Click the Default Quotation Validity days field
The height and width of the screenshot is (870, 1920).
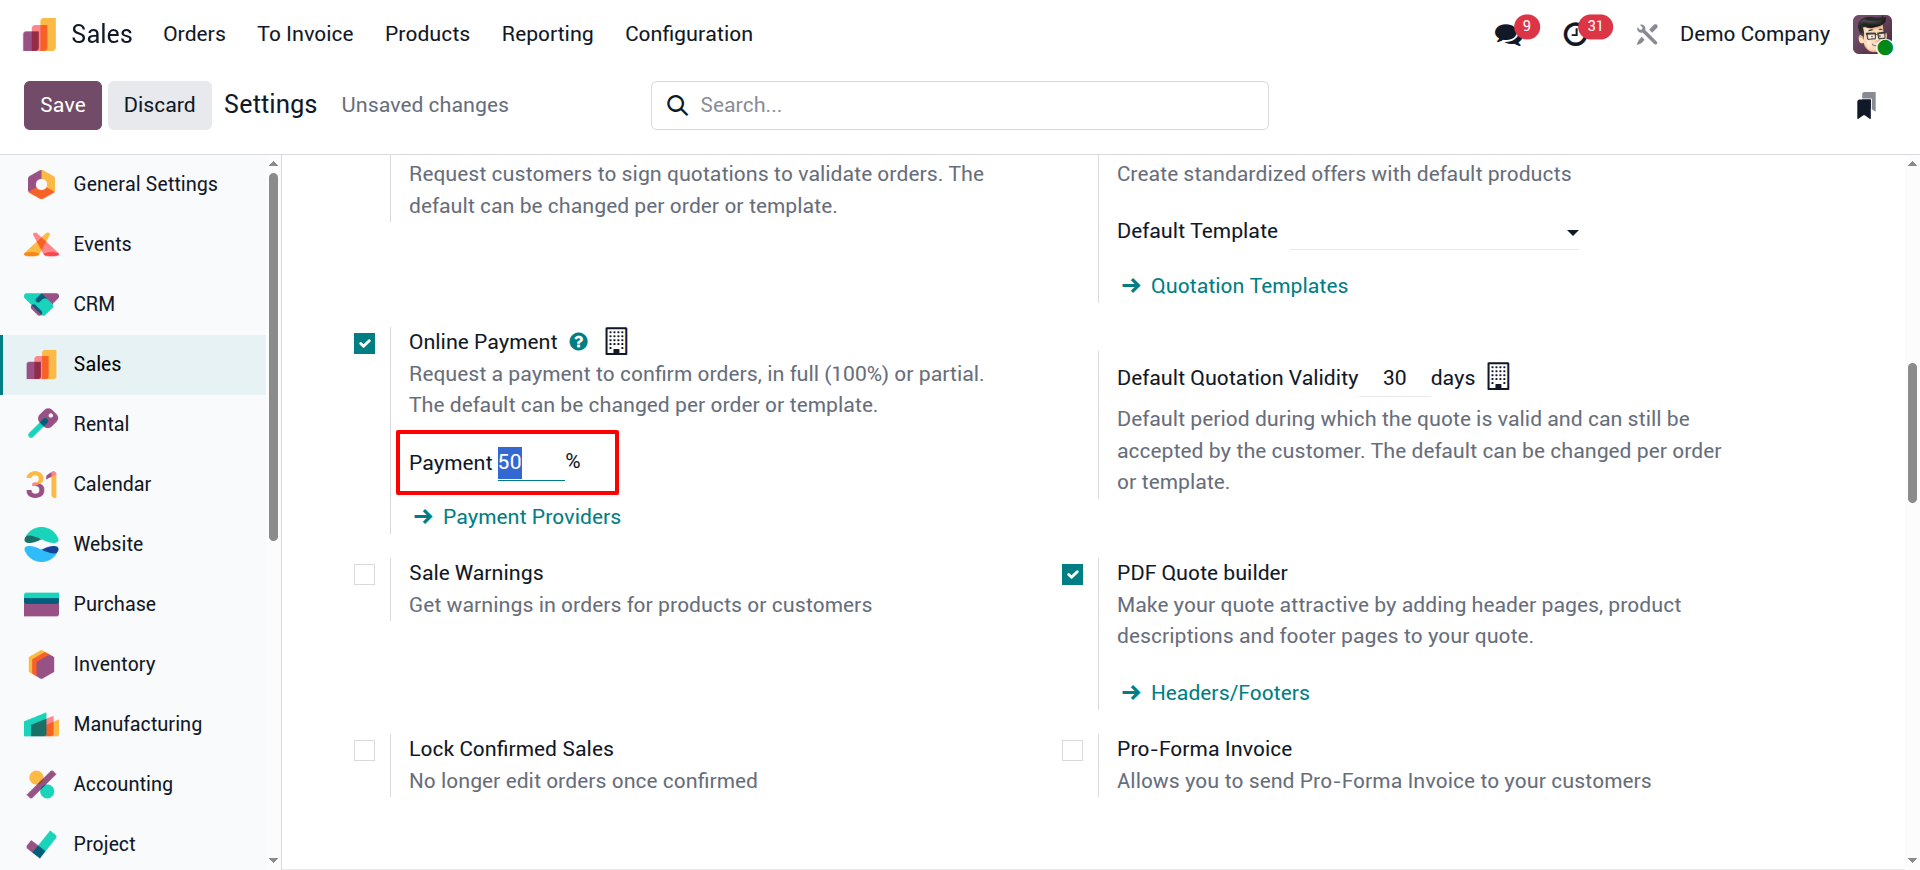tap(1394, 378)
